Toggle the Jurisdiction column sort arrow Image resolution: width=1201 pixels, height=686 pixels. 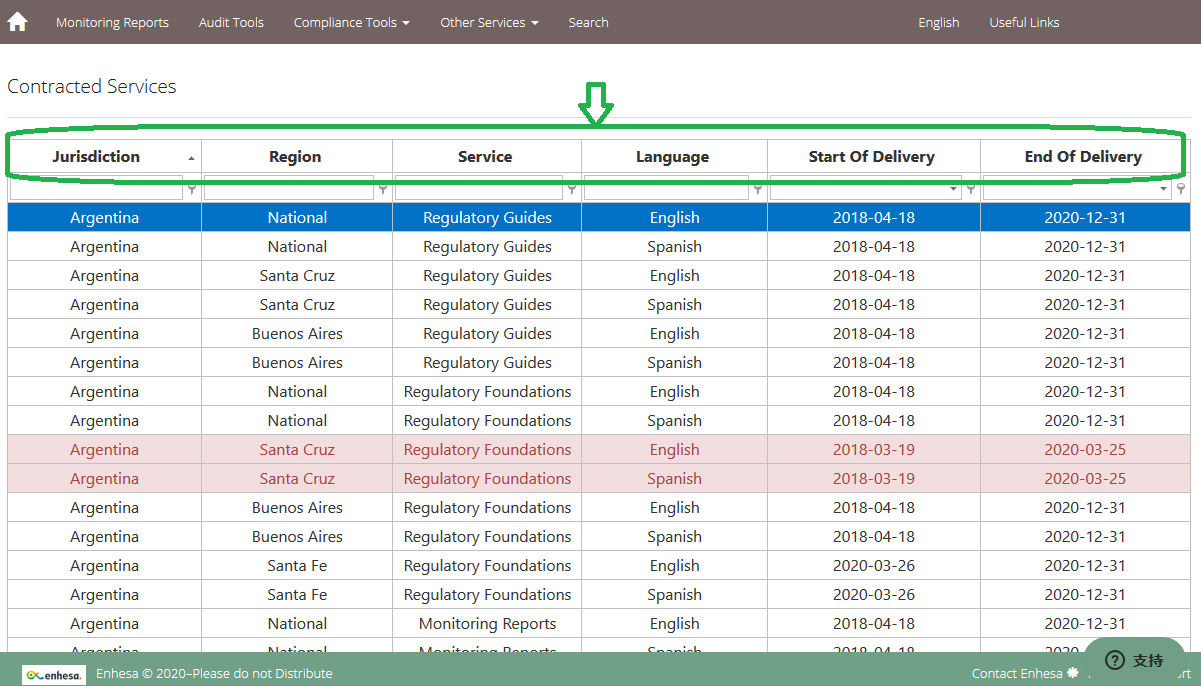click(191, 158)
